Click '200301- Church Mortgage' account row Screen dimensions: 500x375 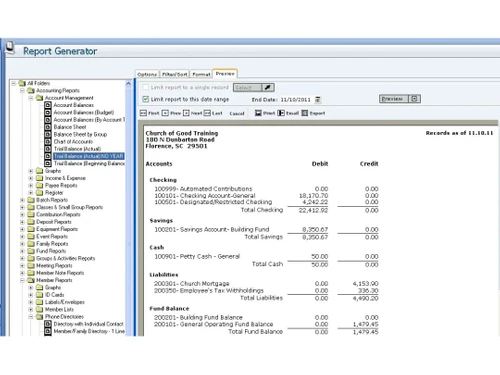[266, 284]
